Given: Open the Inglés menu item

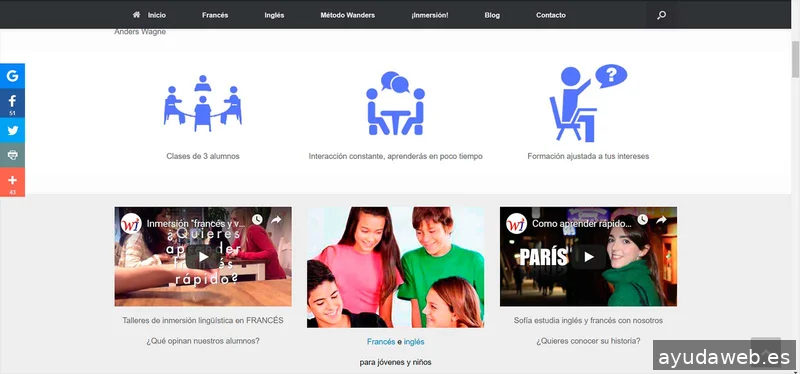Looking at the screenshot, I should click(x=274, y=15).
